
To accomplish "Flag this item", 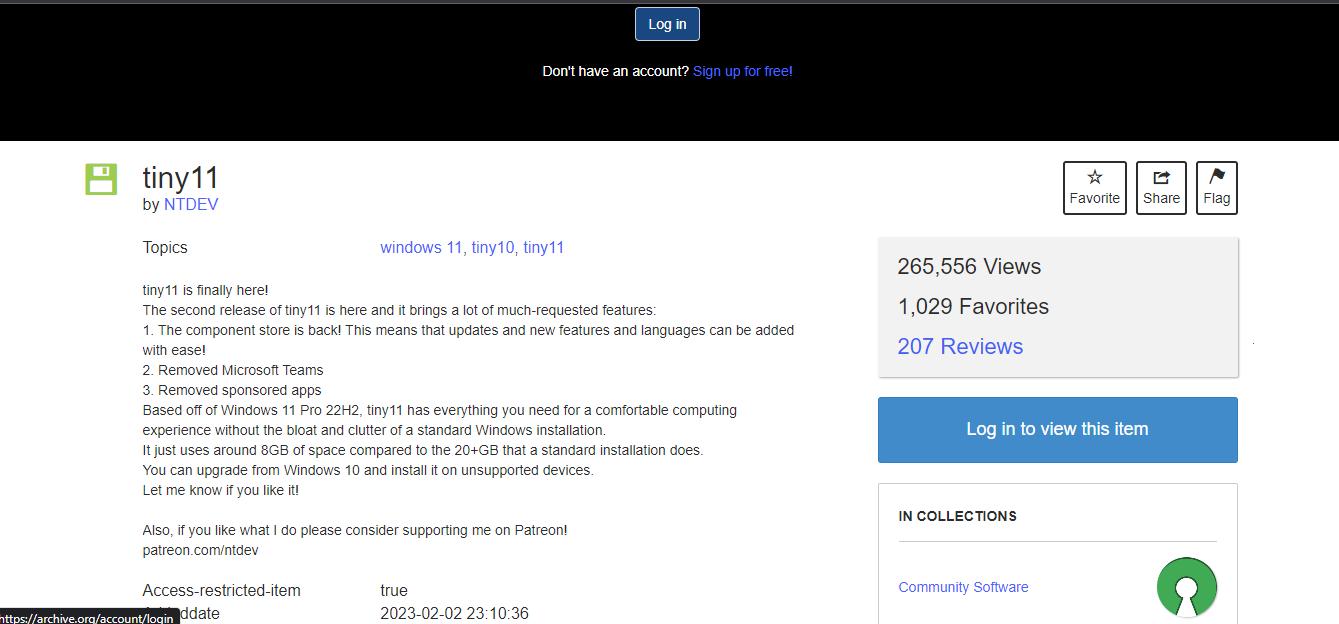I will click(x=1216, y=188).
